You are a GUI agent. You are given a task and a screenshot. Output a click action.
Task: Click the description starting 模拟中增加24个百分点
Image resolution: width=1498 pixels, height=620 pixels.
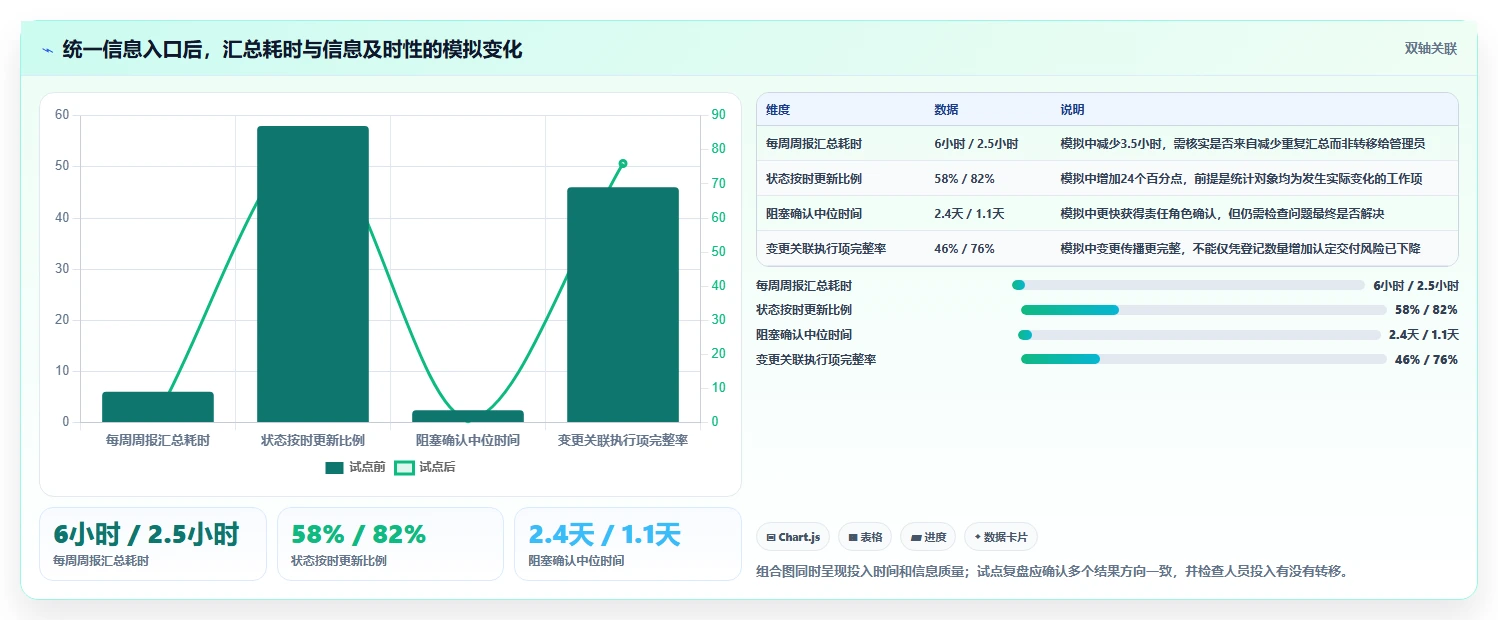1241,179
